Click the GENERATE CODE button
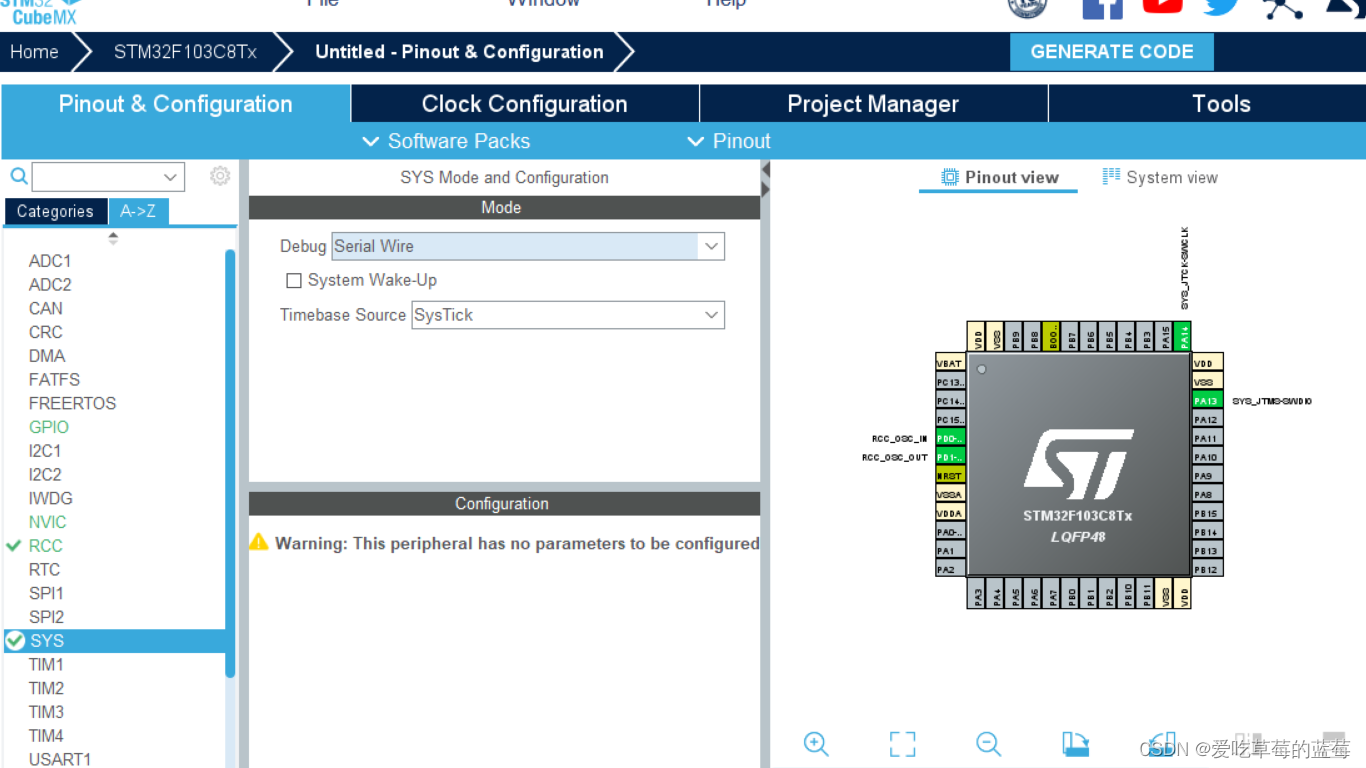The image size is (1366, 768). pos(1112,52)
